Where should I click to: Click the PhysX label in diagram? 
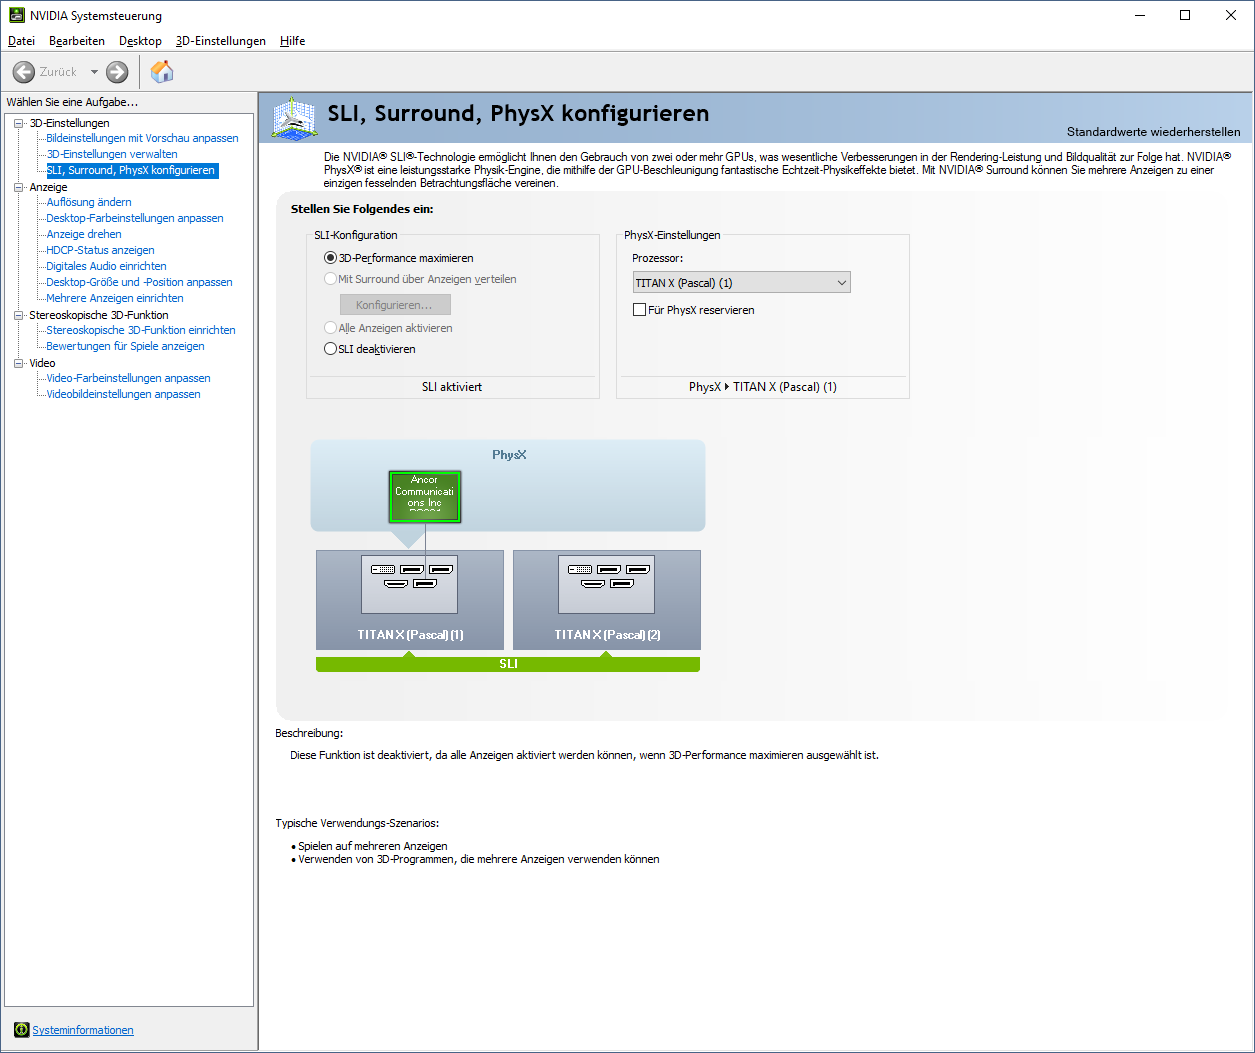tap(509, 455)
